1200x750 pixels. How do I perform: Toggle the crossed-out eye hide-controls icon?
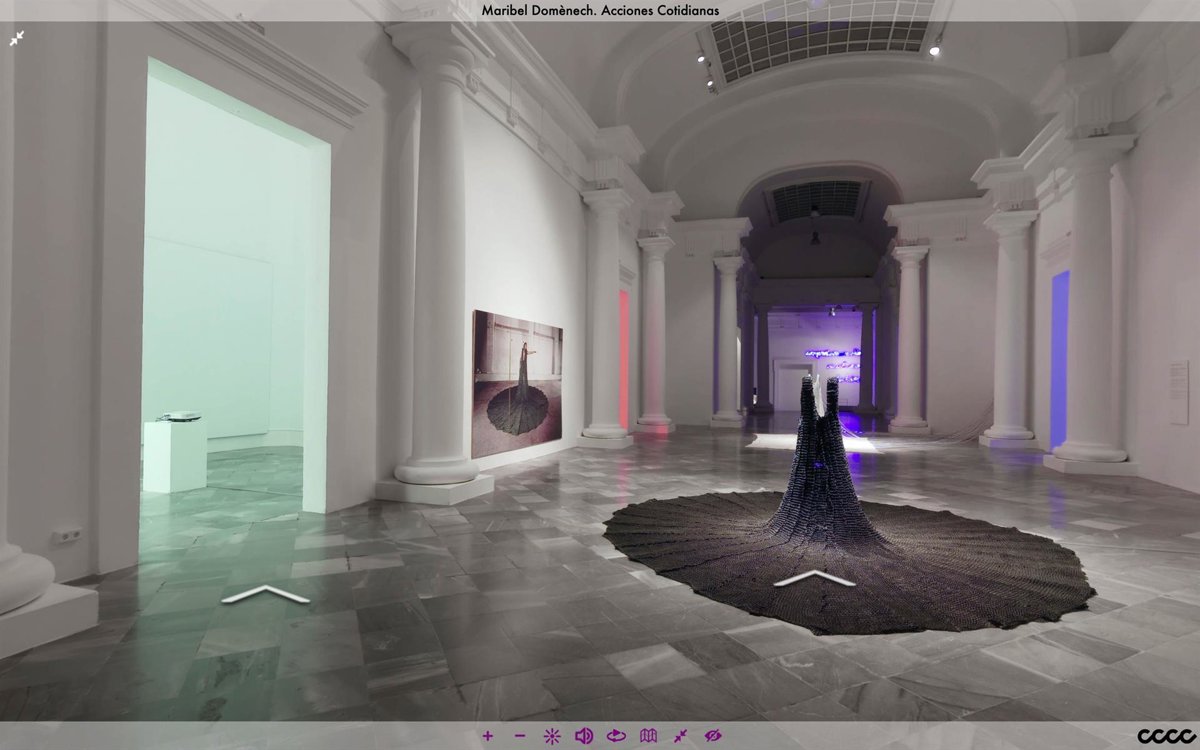click(x=712, y=736)
